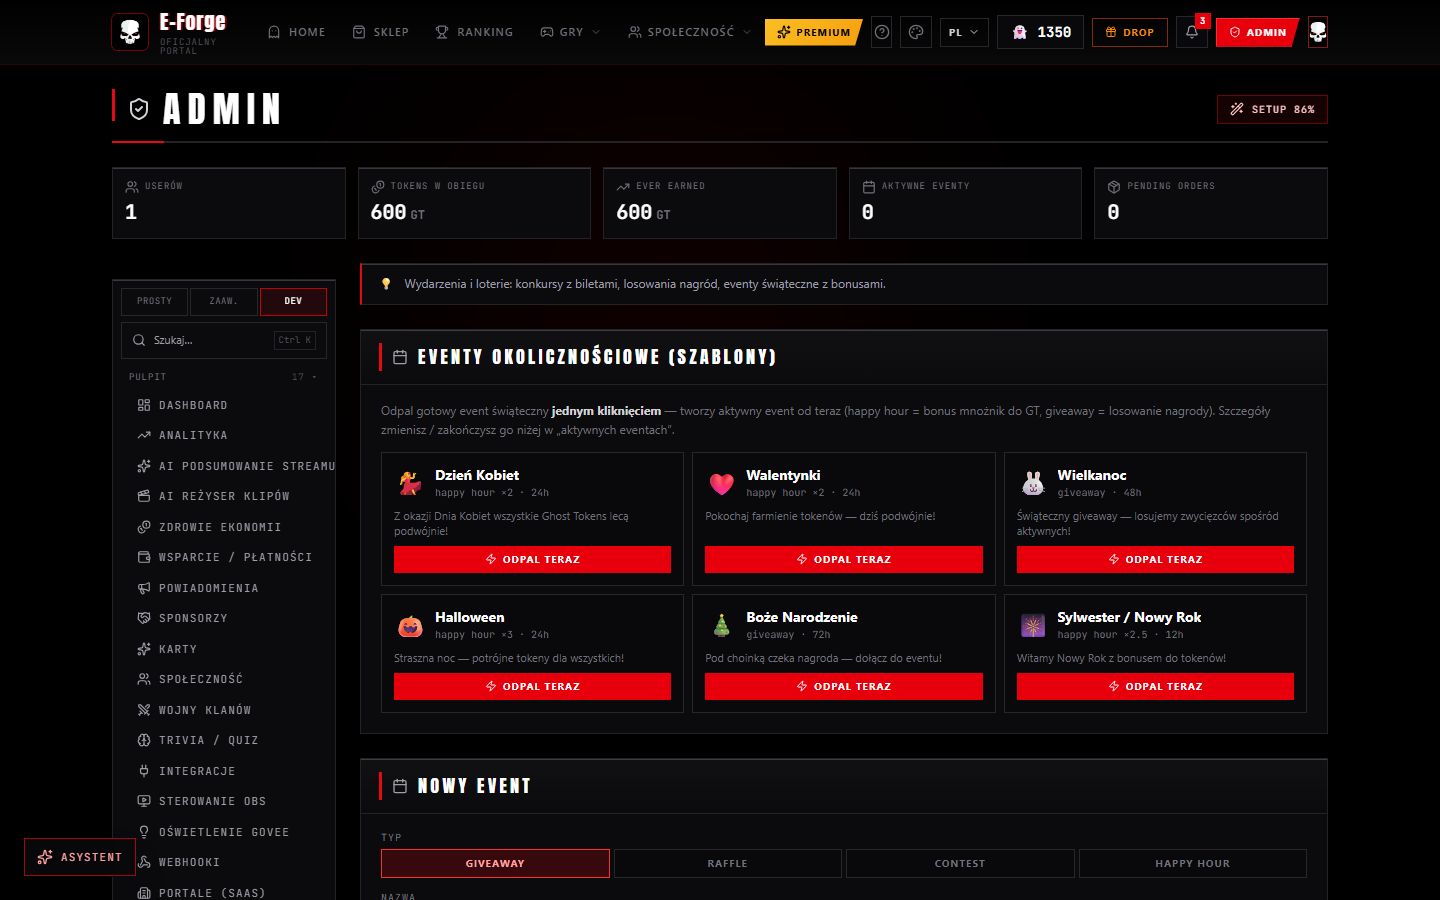Open the PL language dropdown
This screenshot has height=900, width=1440.
pos(964,32)
